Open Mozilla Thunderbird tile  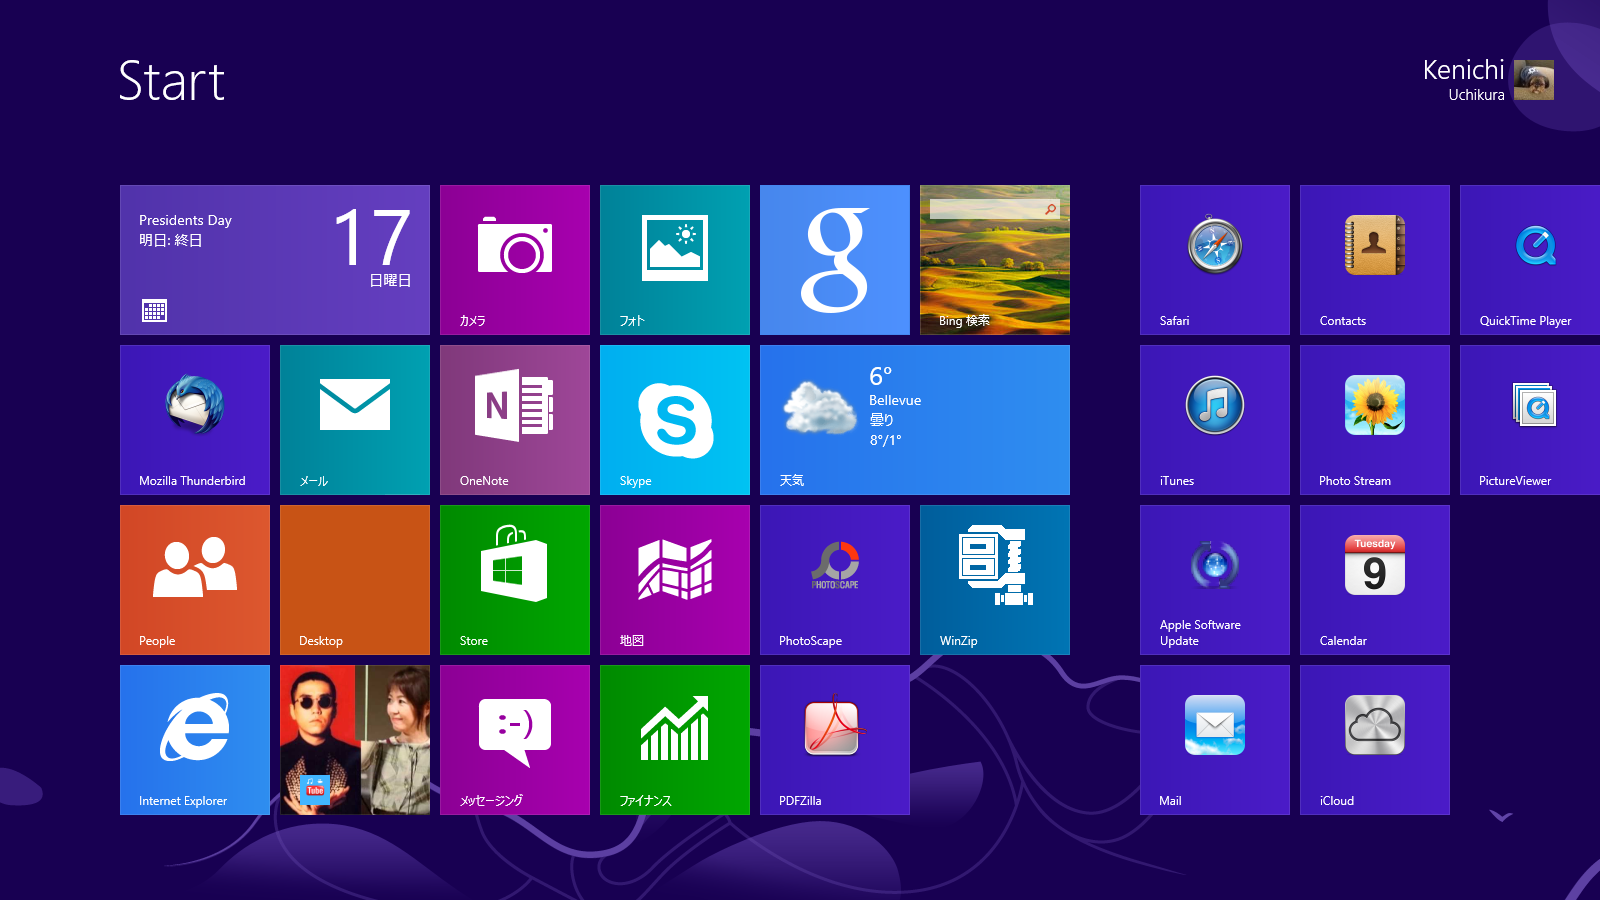[195, 420]
